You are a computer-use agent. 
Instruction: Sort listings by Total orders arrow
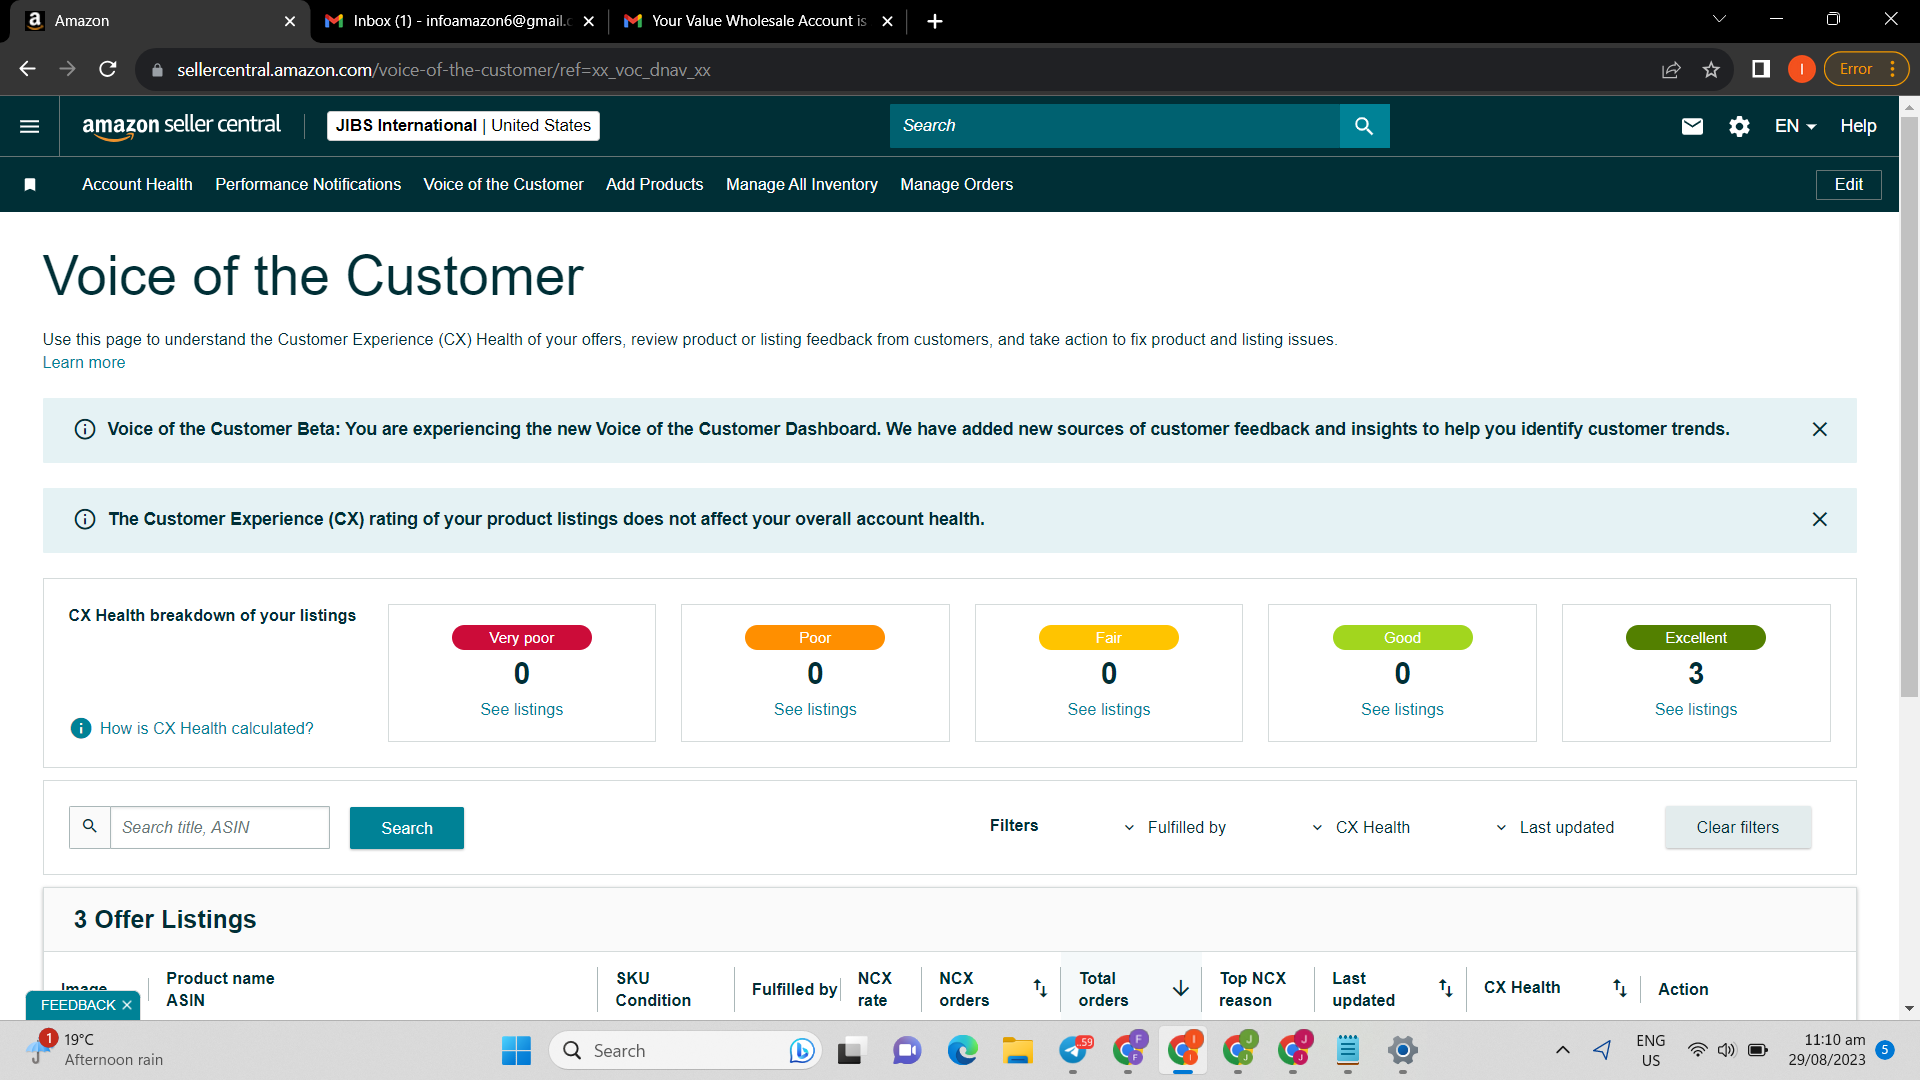click(x=1181, y=989)
